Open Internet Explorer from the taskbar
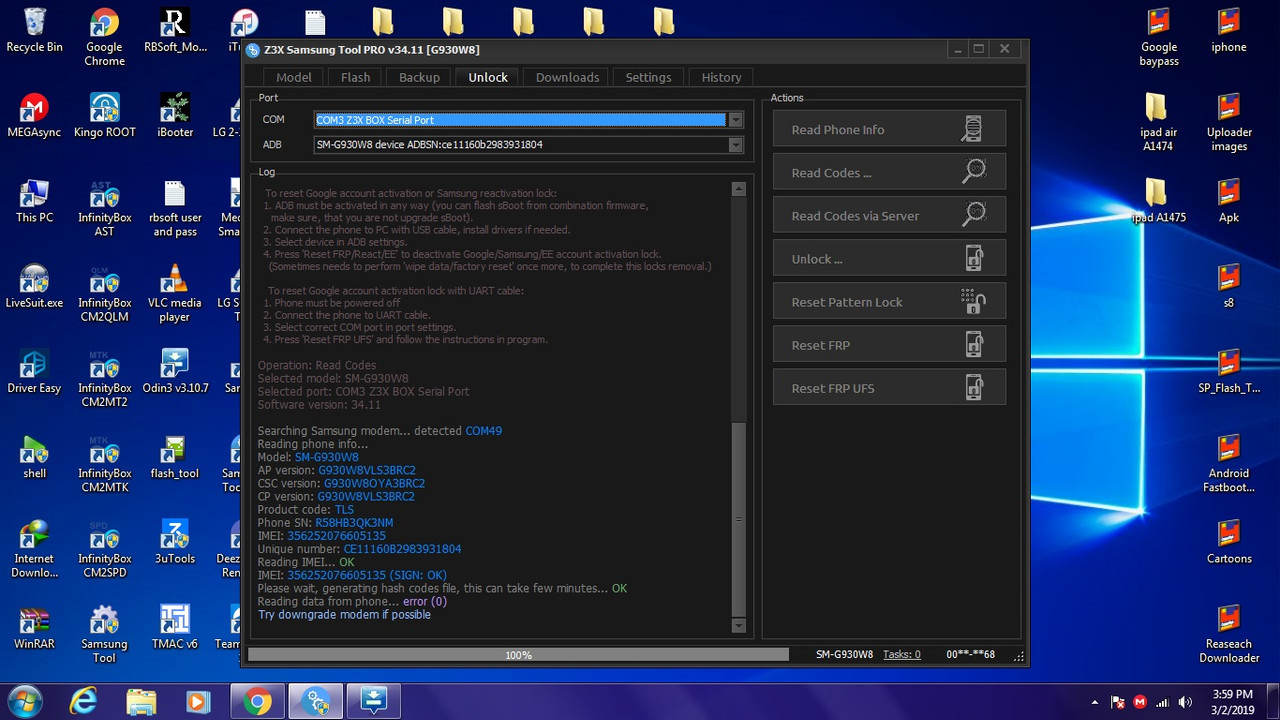 coord(83,701)
